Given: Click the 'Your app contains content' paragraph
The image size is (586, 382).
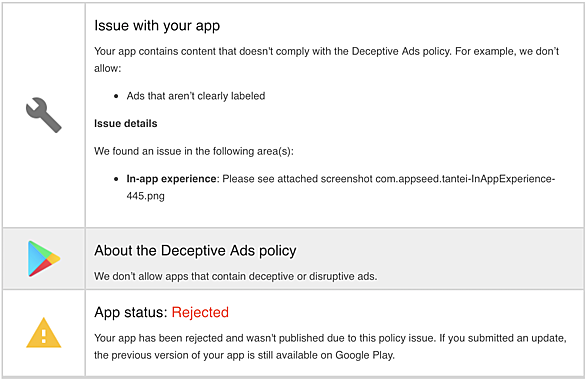Looking at the screenshot, I should pyautogui.click(x=326, y=59).
